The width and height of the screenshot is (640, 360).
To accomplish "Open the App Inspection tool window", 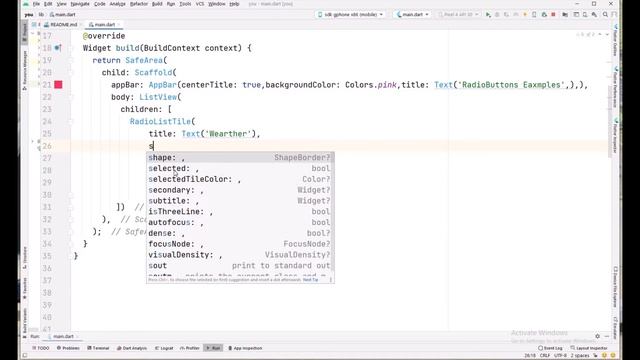I will click(x=245, y=348).
